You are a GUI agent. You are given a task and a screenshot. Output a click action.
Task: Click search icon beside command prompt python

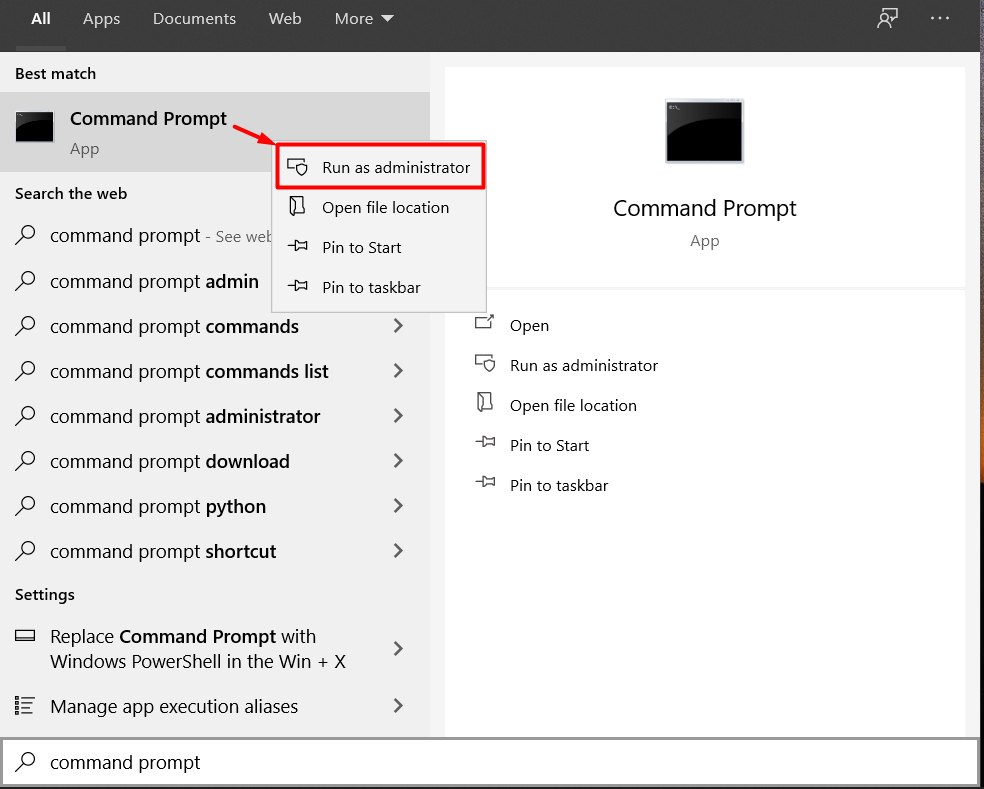click(x=25, y=506)
